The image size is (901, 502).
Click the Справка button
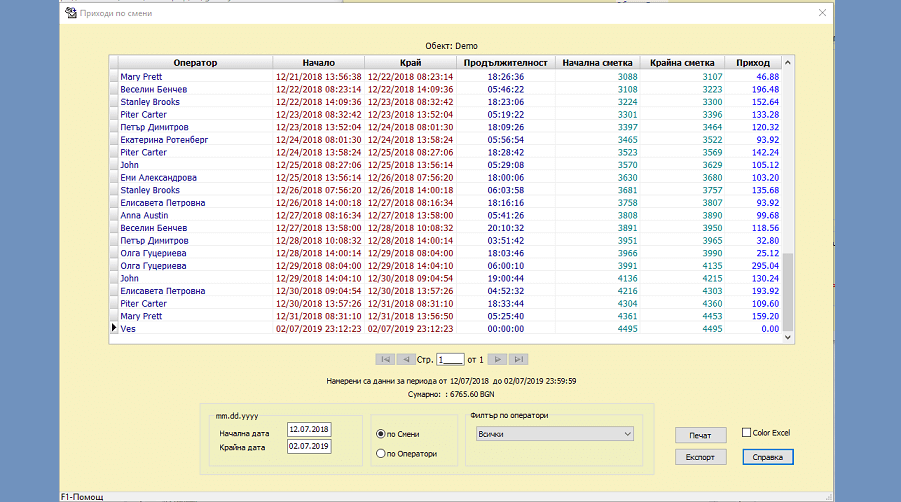tap(768, 457)
